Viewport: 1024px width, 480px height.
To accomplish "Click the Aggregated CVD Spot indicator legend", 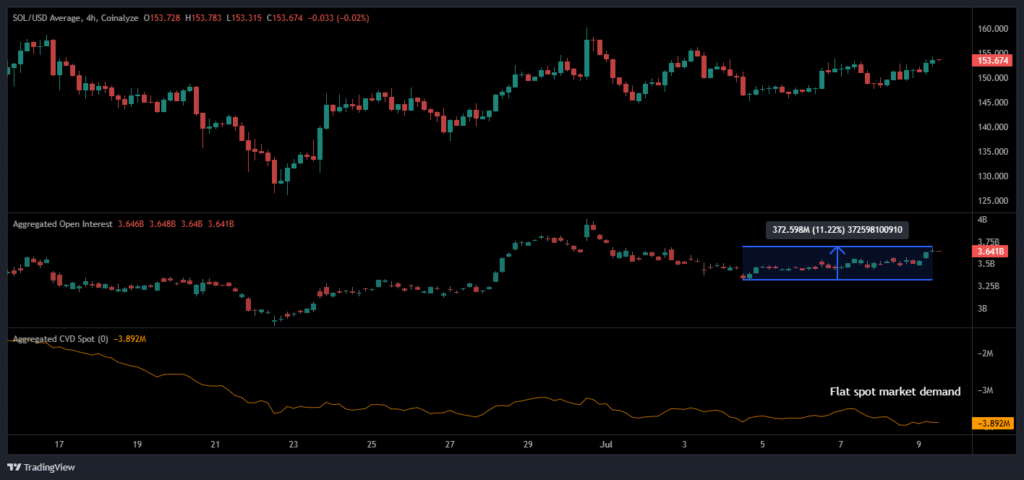I will pyautogui.click(x=60, y=339).
